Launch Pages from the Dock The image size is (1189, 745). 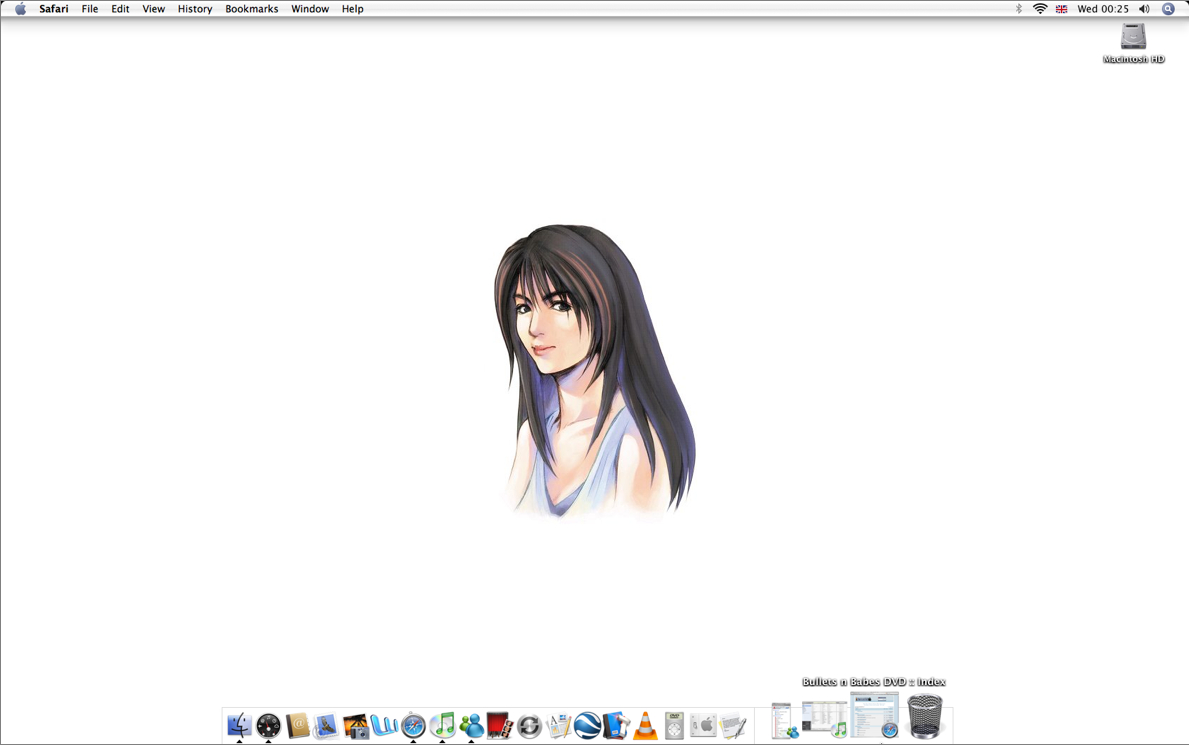click(x=559, y=726)
